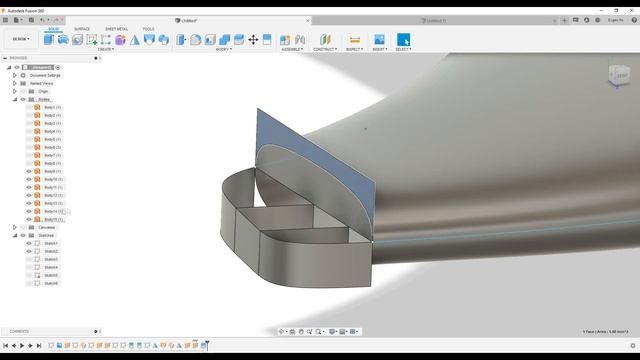Select the Revolve tool in Create
This screenshot has width=640, height=360.
(x=63, y=40)
